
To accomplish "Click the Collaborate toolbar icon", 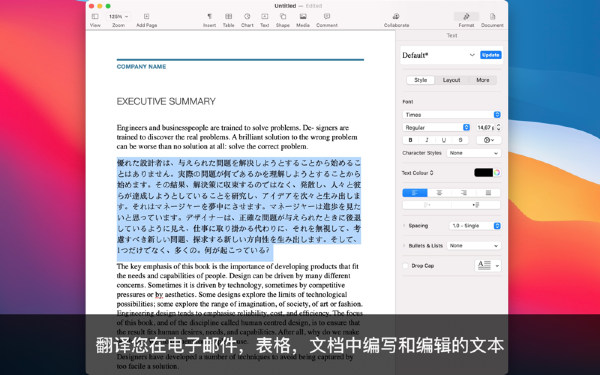I will click(396, 16).
